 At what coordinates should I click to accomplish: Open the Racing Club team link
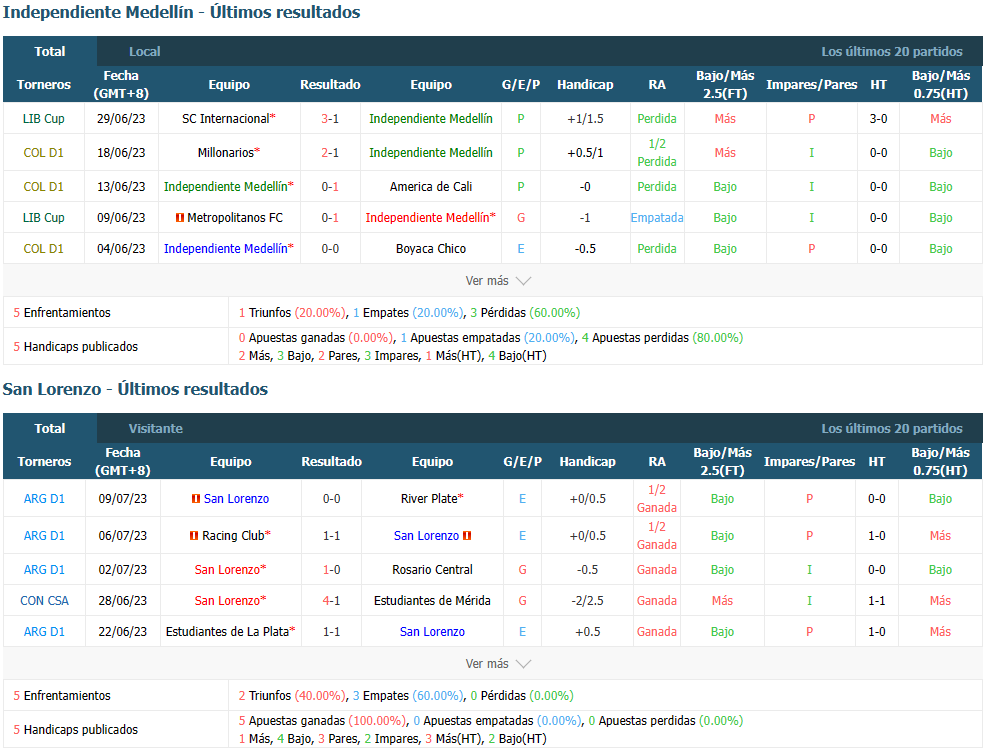(233, 536)
